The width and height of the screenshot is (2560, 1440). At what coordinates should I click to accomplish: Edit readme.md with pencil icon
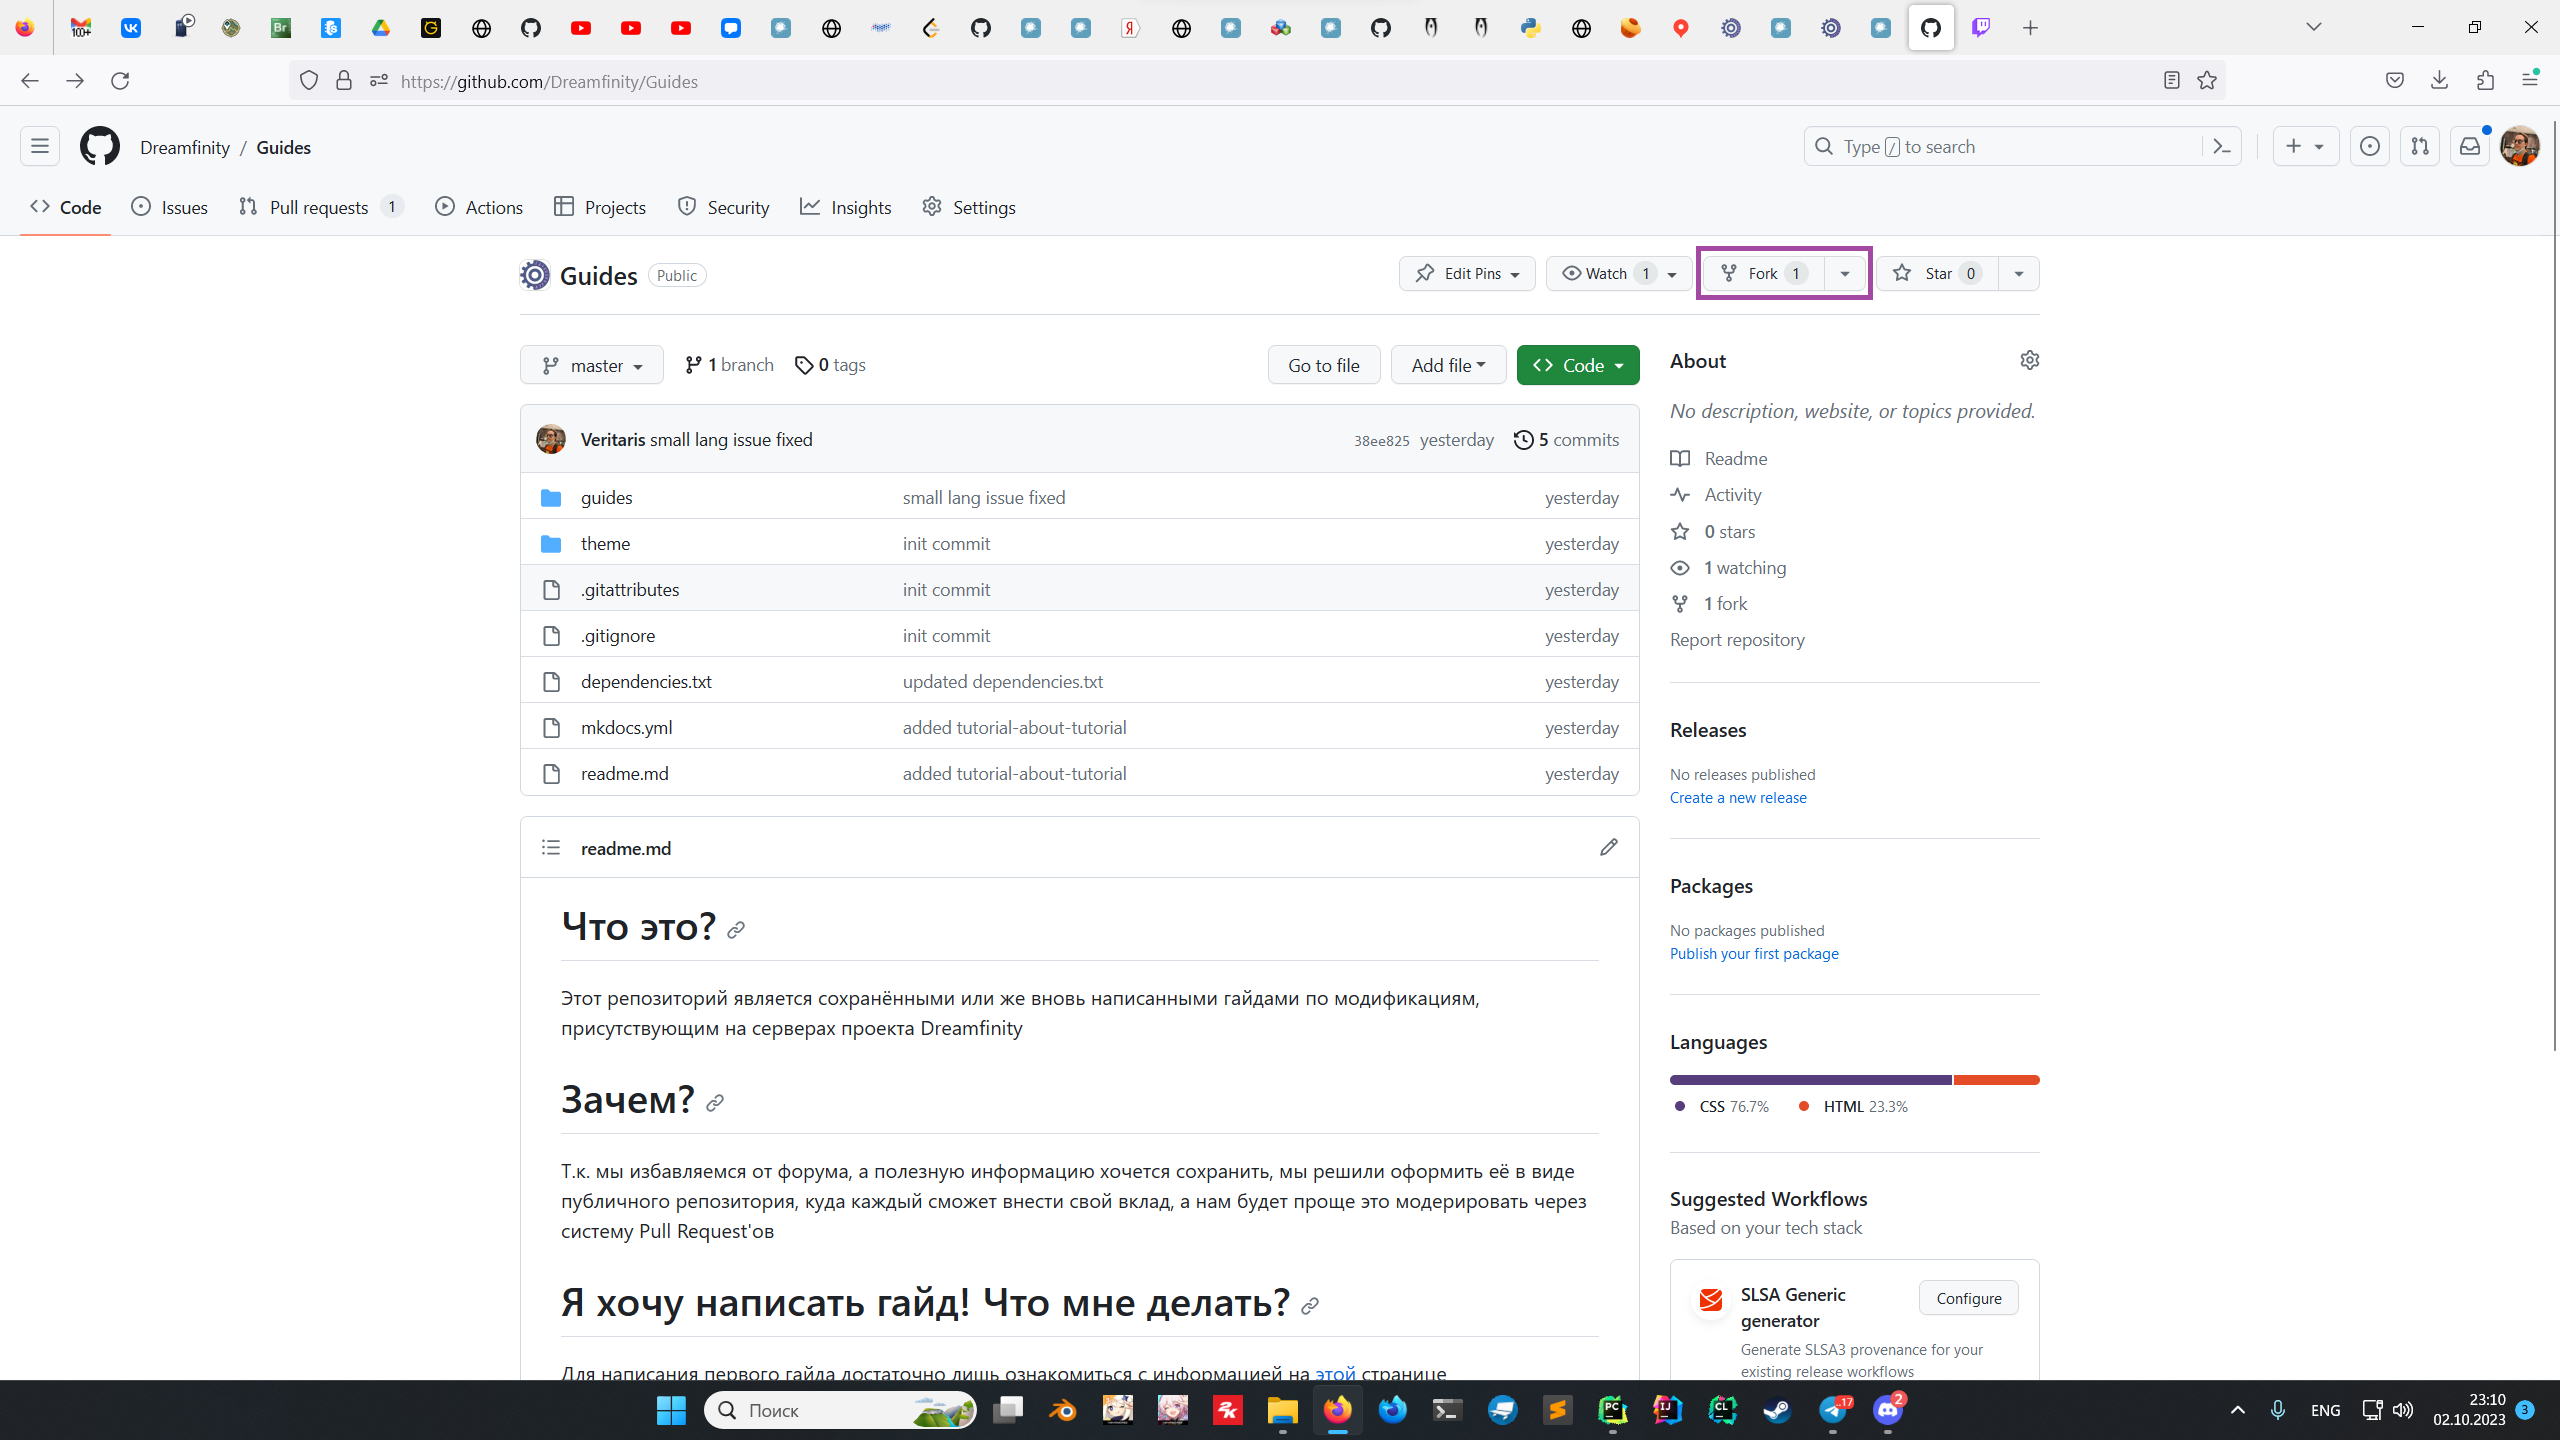click(x=1608, y=848)
